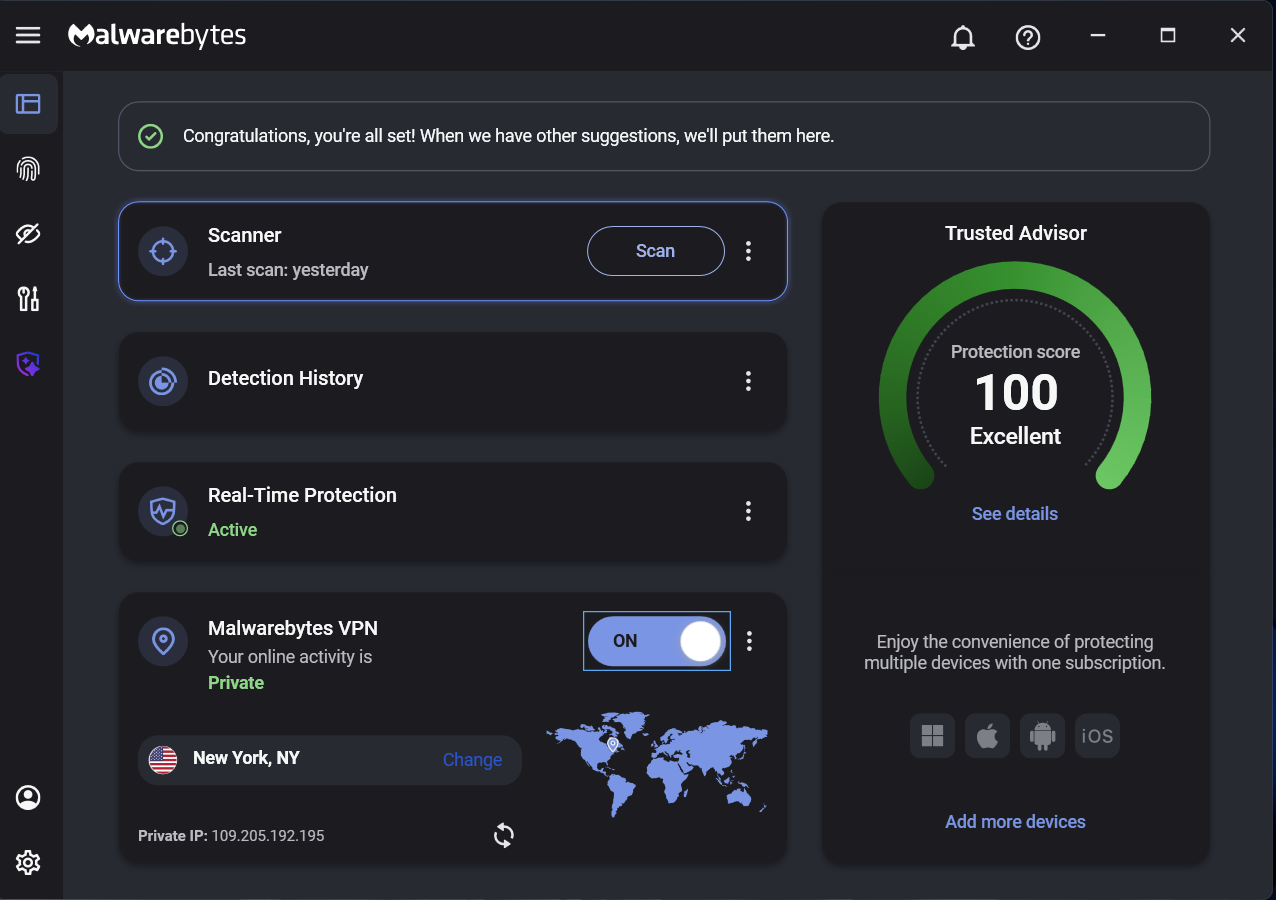Open the hamburger navigation menu
The image size is (1276, 900).
click(x=28, y=36)
